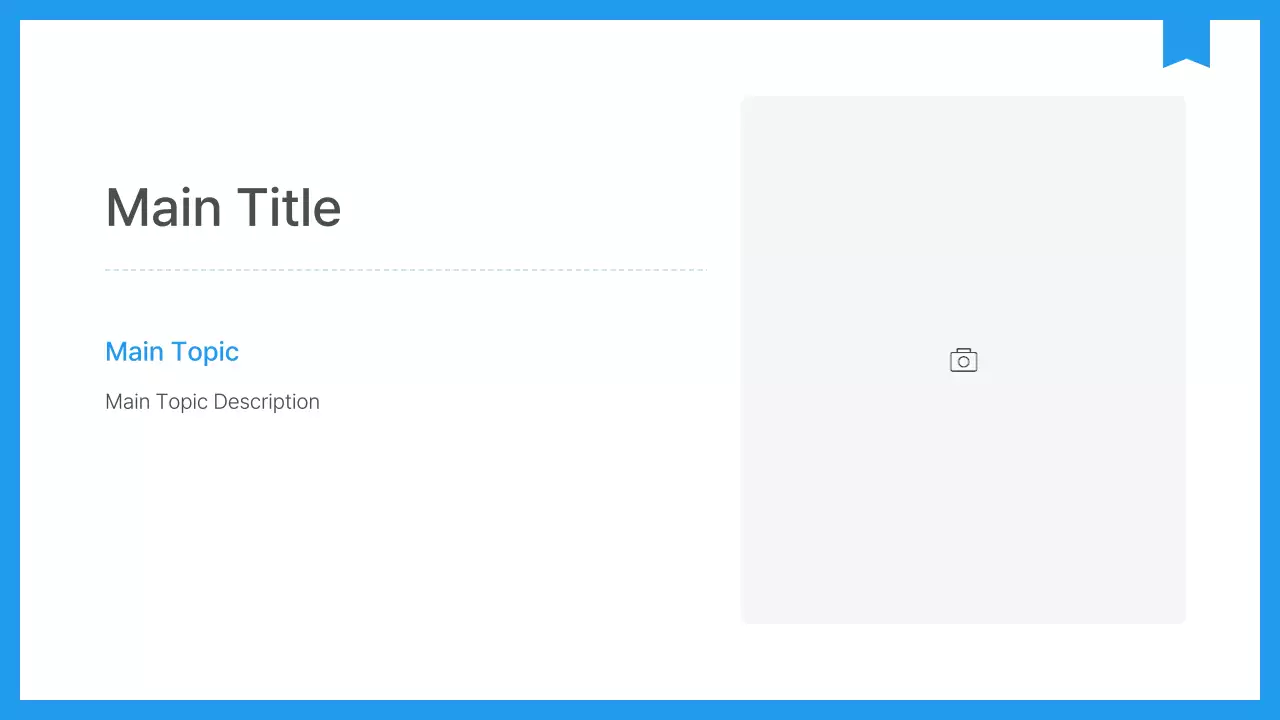Image resolution: width=1280 pixels, height=720 pixels.
Task: Click the bottom edge of the gray image placeholder
Action: 963,621
